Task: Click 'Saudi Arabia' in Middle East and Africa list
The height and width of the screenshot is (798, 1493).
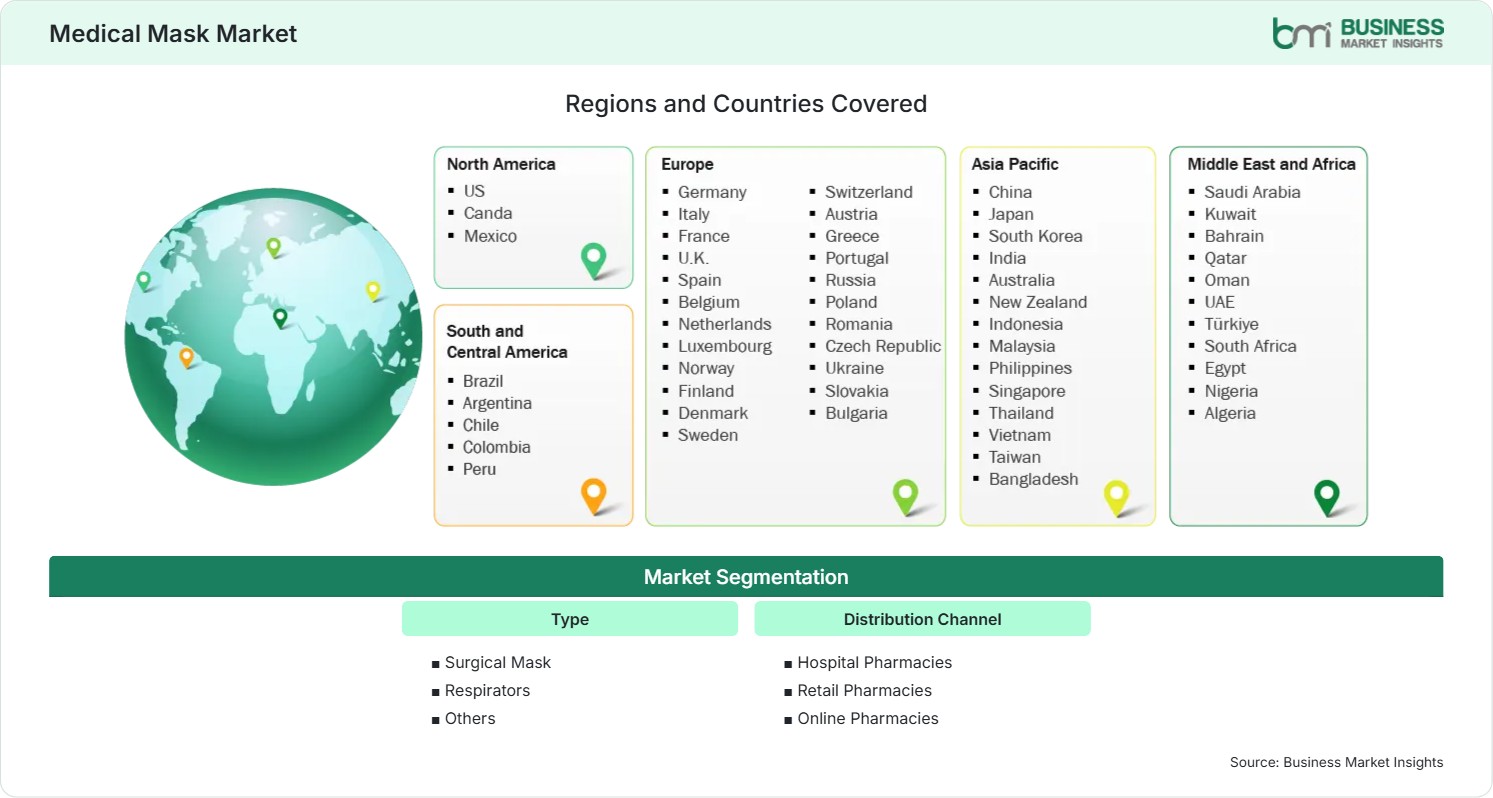Action: pyautogui.click(x=1252, y=192)
